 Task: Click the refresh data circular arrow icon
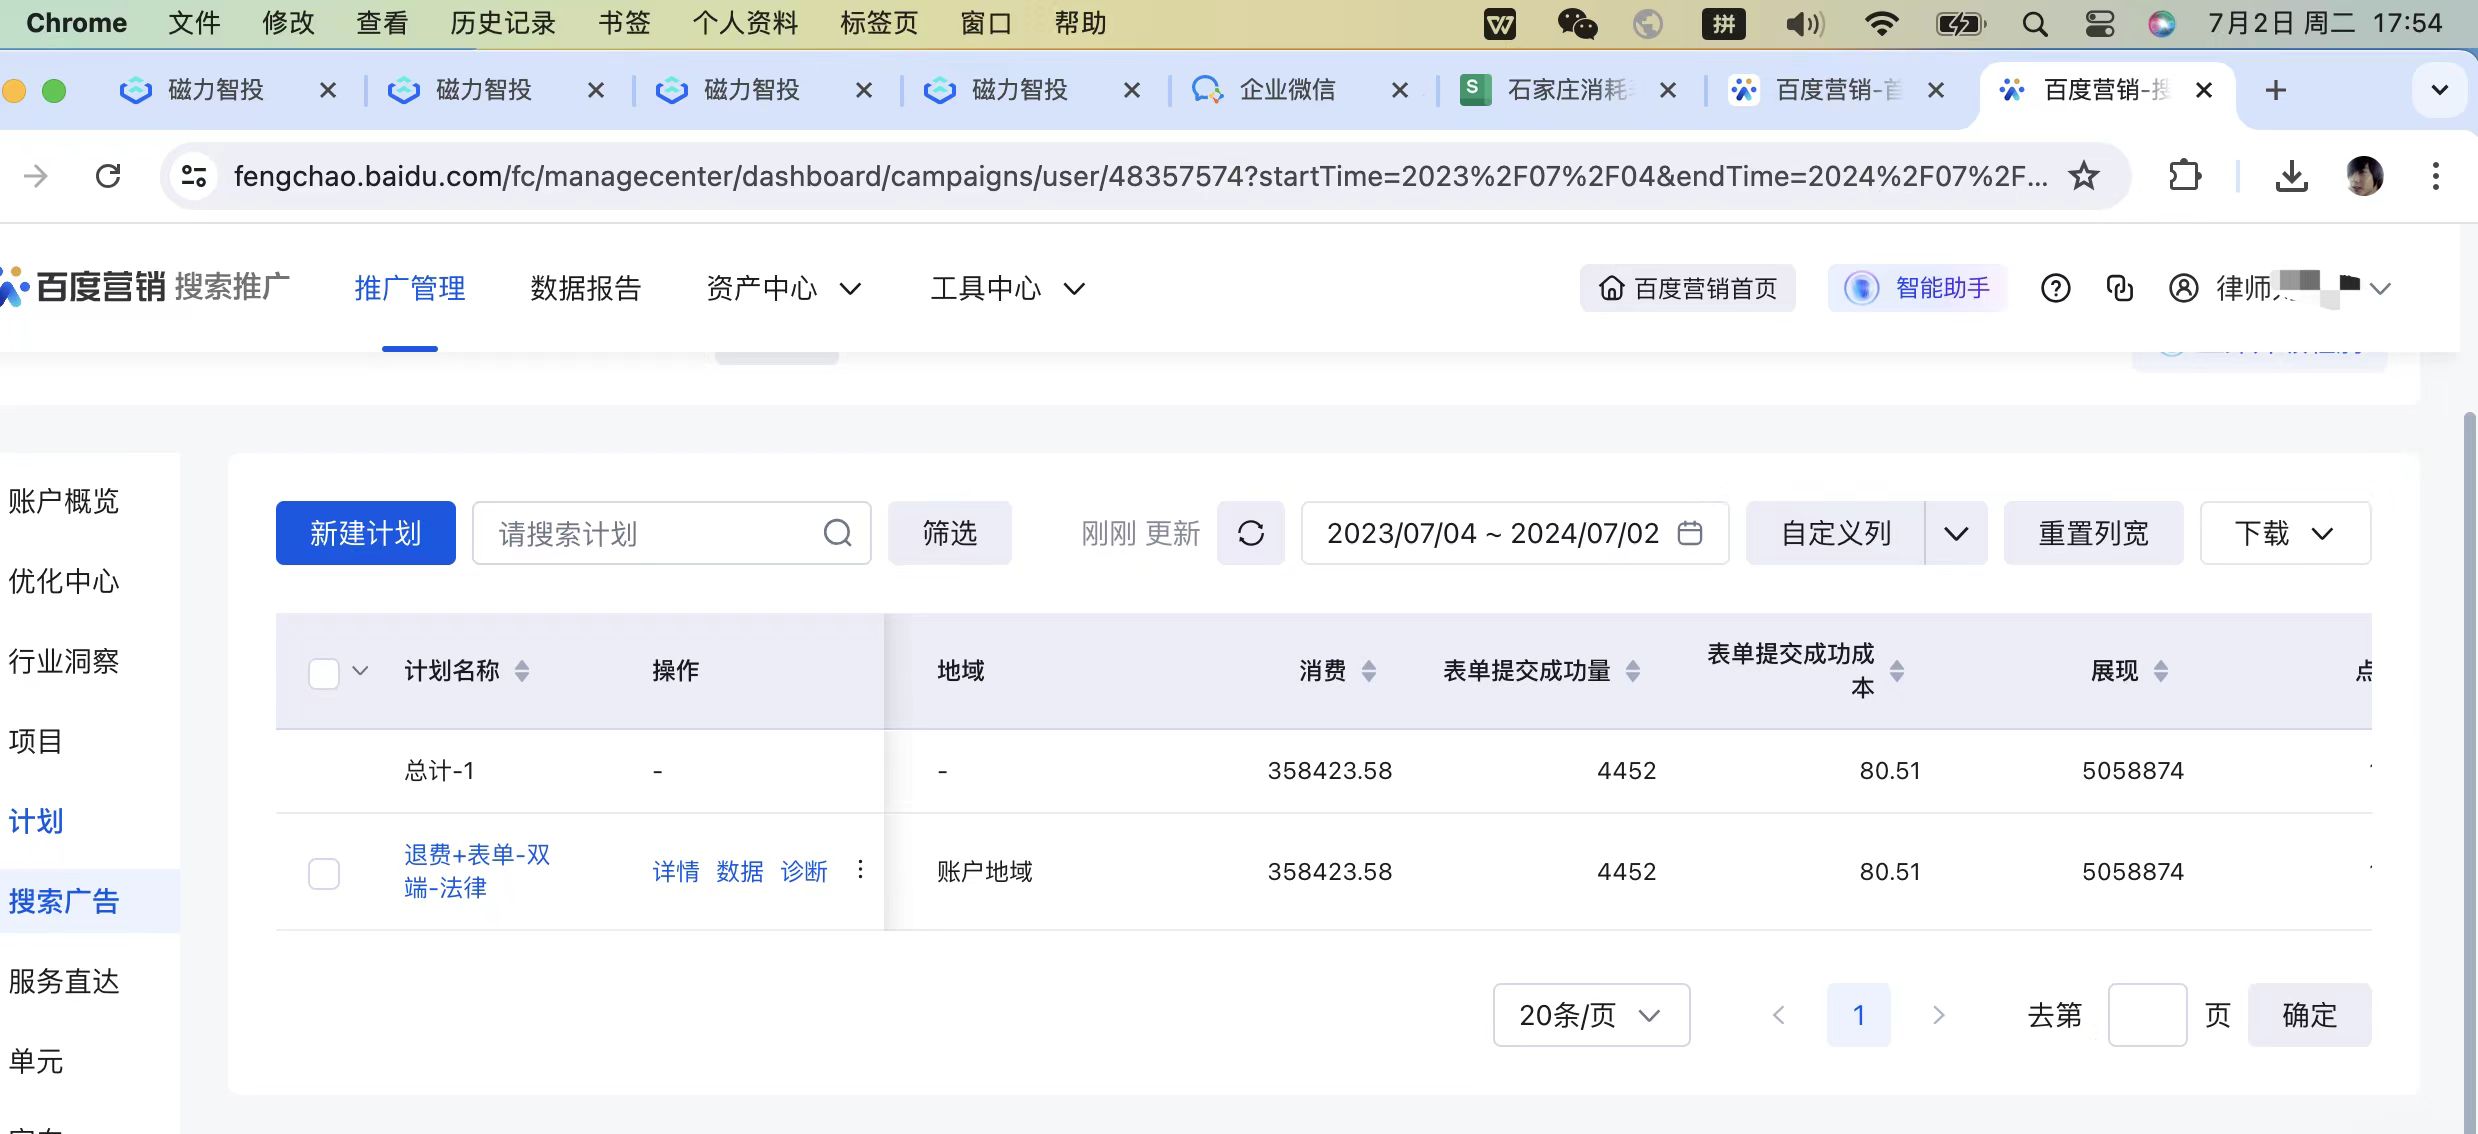tap(1250, 533)
